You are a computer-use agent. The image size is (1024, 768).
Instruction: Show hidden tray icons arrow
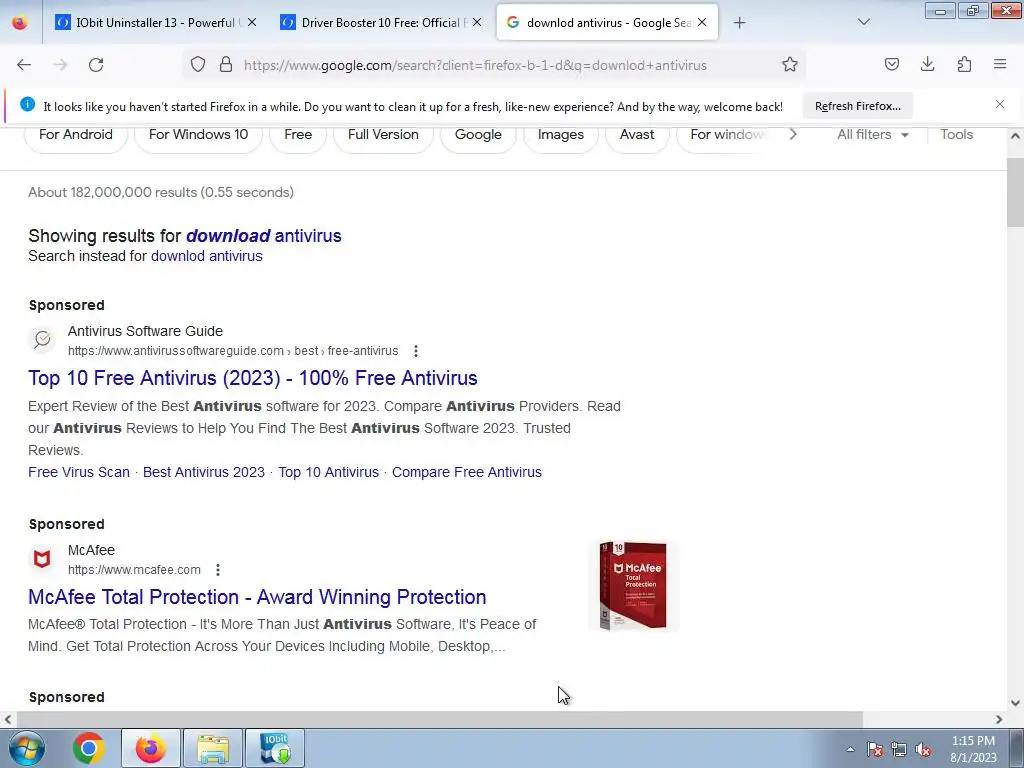(850, 750)
